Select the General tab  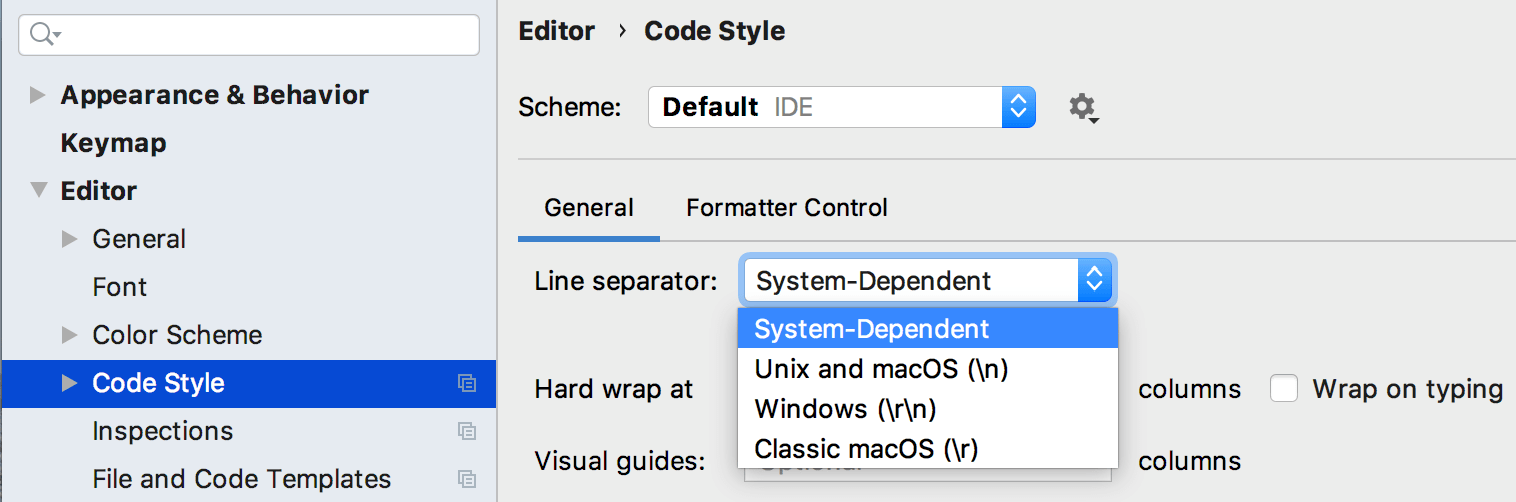(x=588, y=208)
